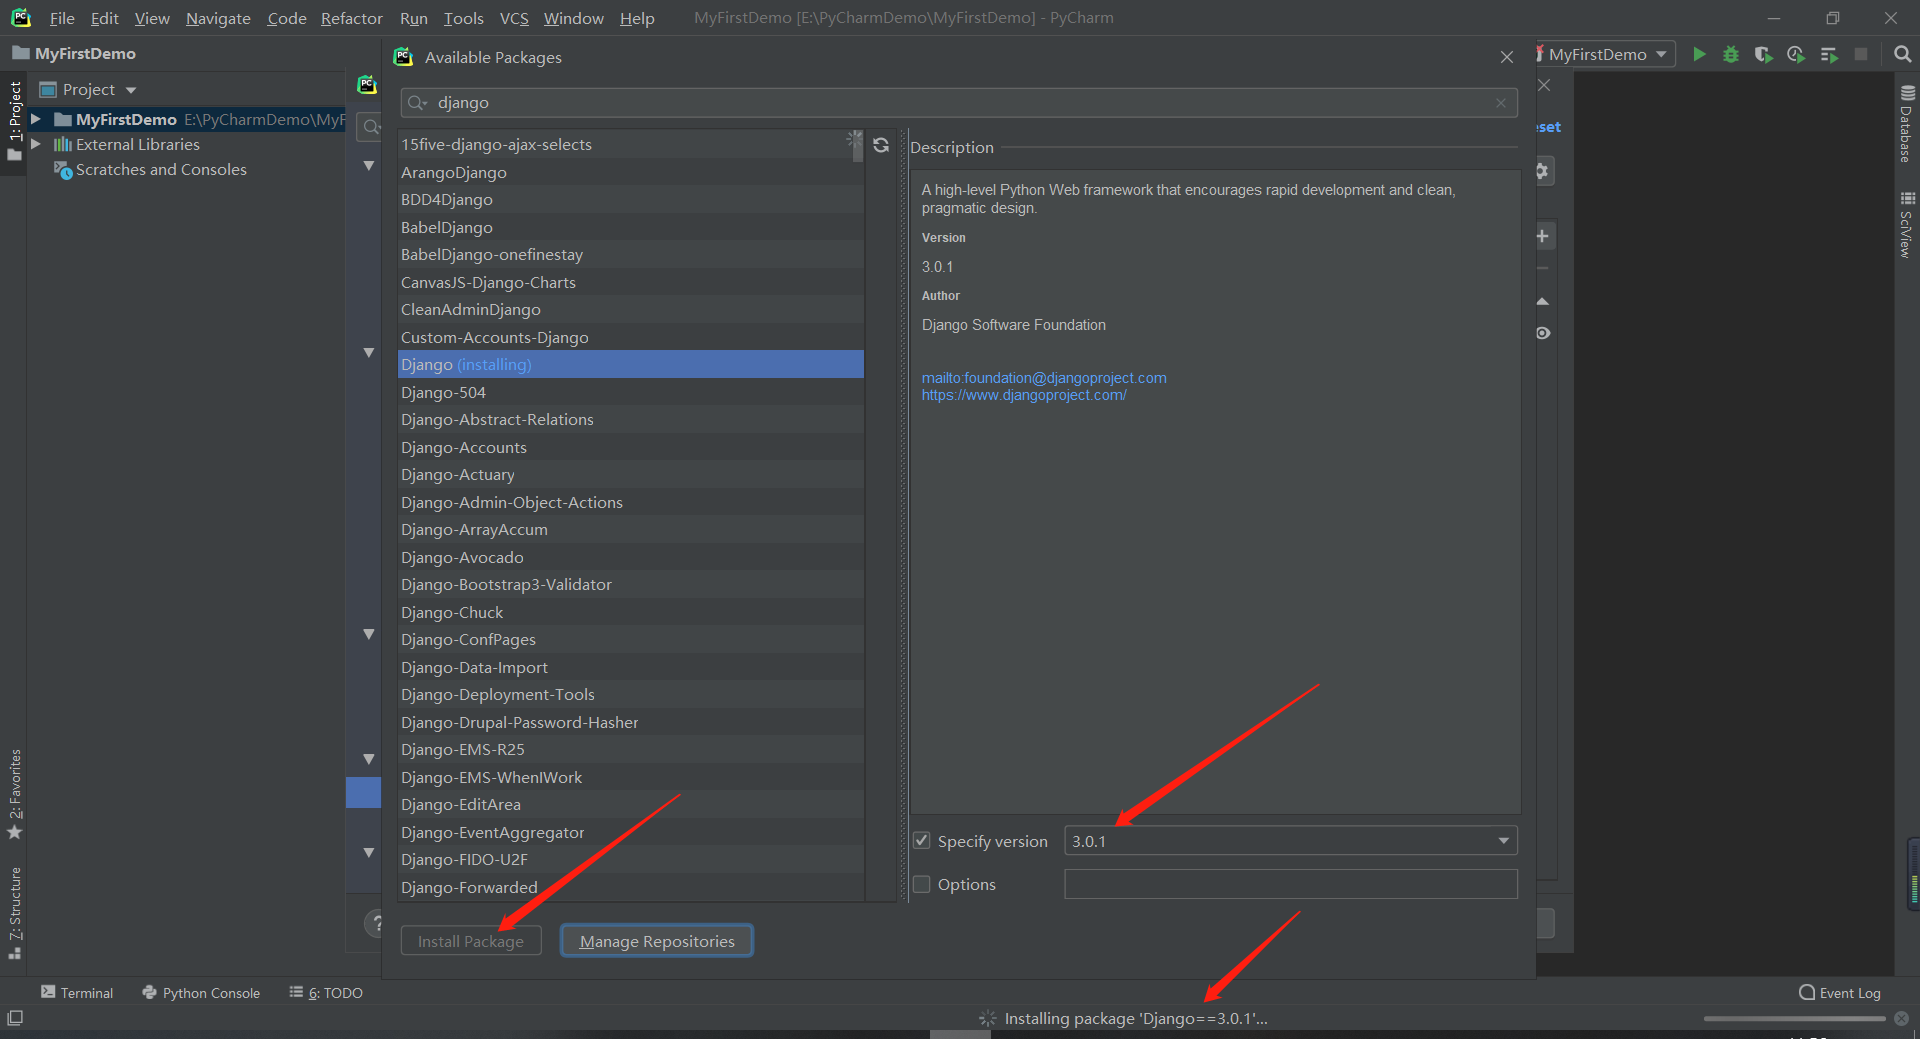Start debugging with the bug icon
The height and width of the screenshot is (1039, 1920).
click(x=1731, y=54)
